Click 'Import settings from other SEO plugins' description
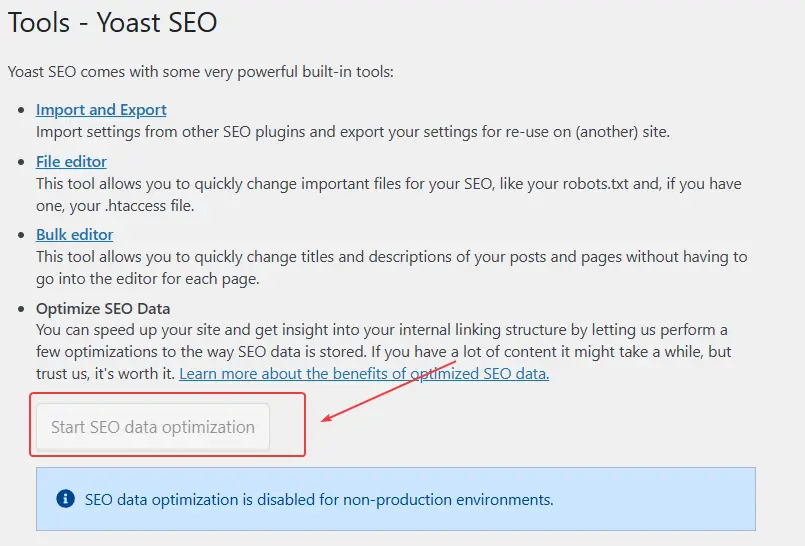This screenshot has height=546, width=805. click(x=353, y=132)
